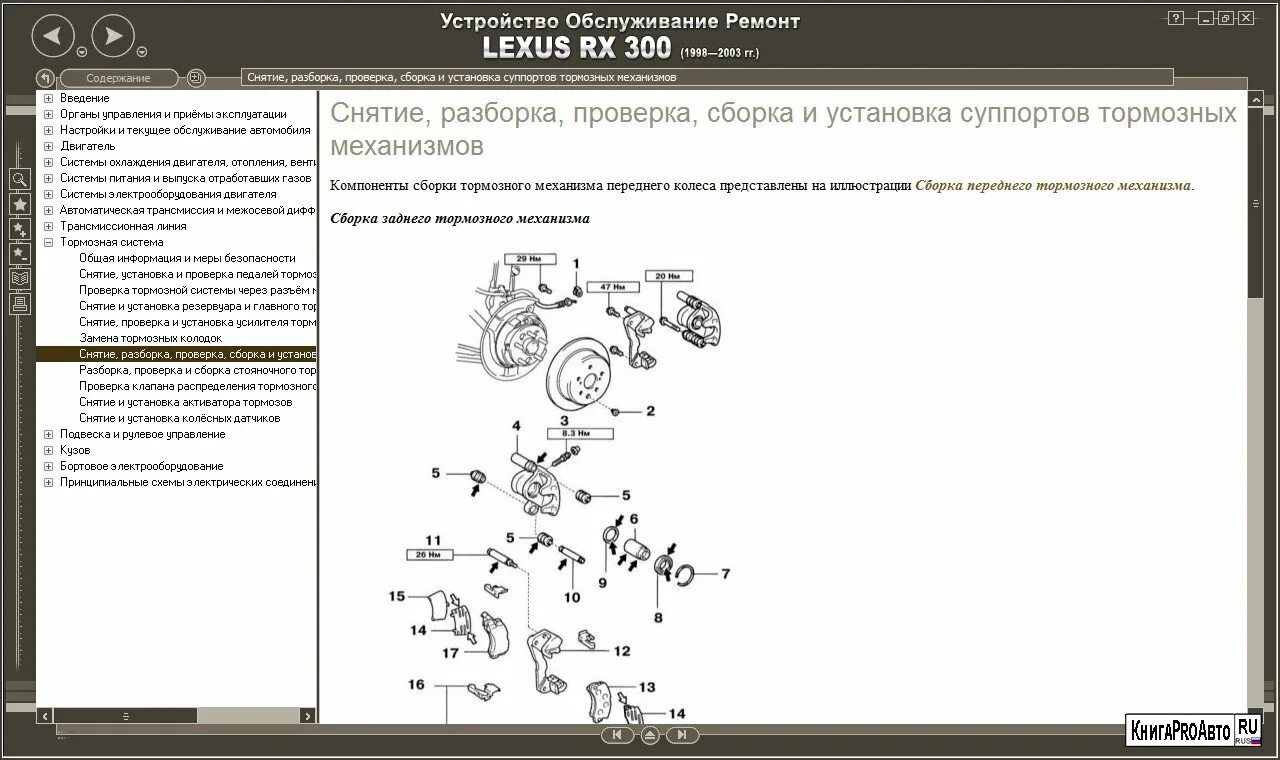Open Снятие и установка резервуара
Image resolution: width=1280 pixels, height=760 pixels.
point(197,306)
